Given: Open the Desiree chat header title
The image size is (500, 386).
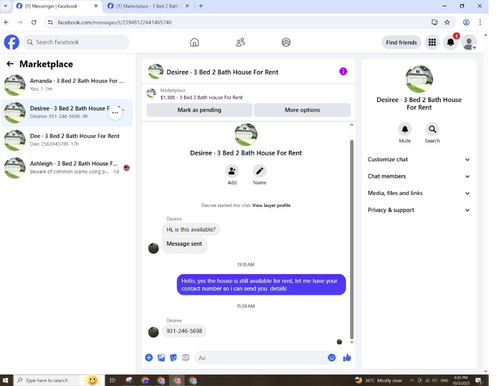Looking at the screenshot, I should [x=222, y=72].
